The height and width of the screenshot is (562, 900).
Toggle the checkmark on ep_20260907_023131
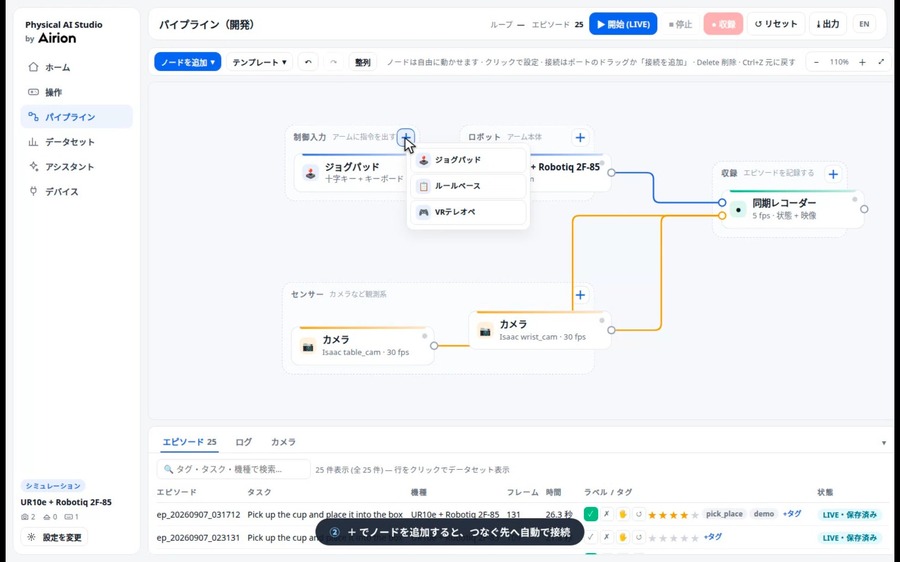(591, 537)
